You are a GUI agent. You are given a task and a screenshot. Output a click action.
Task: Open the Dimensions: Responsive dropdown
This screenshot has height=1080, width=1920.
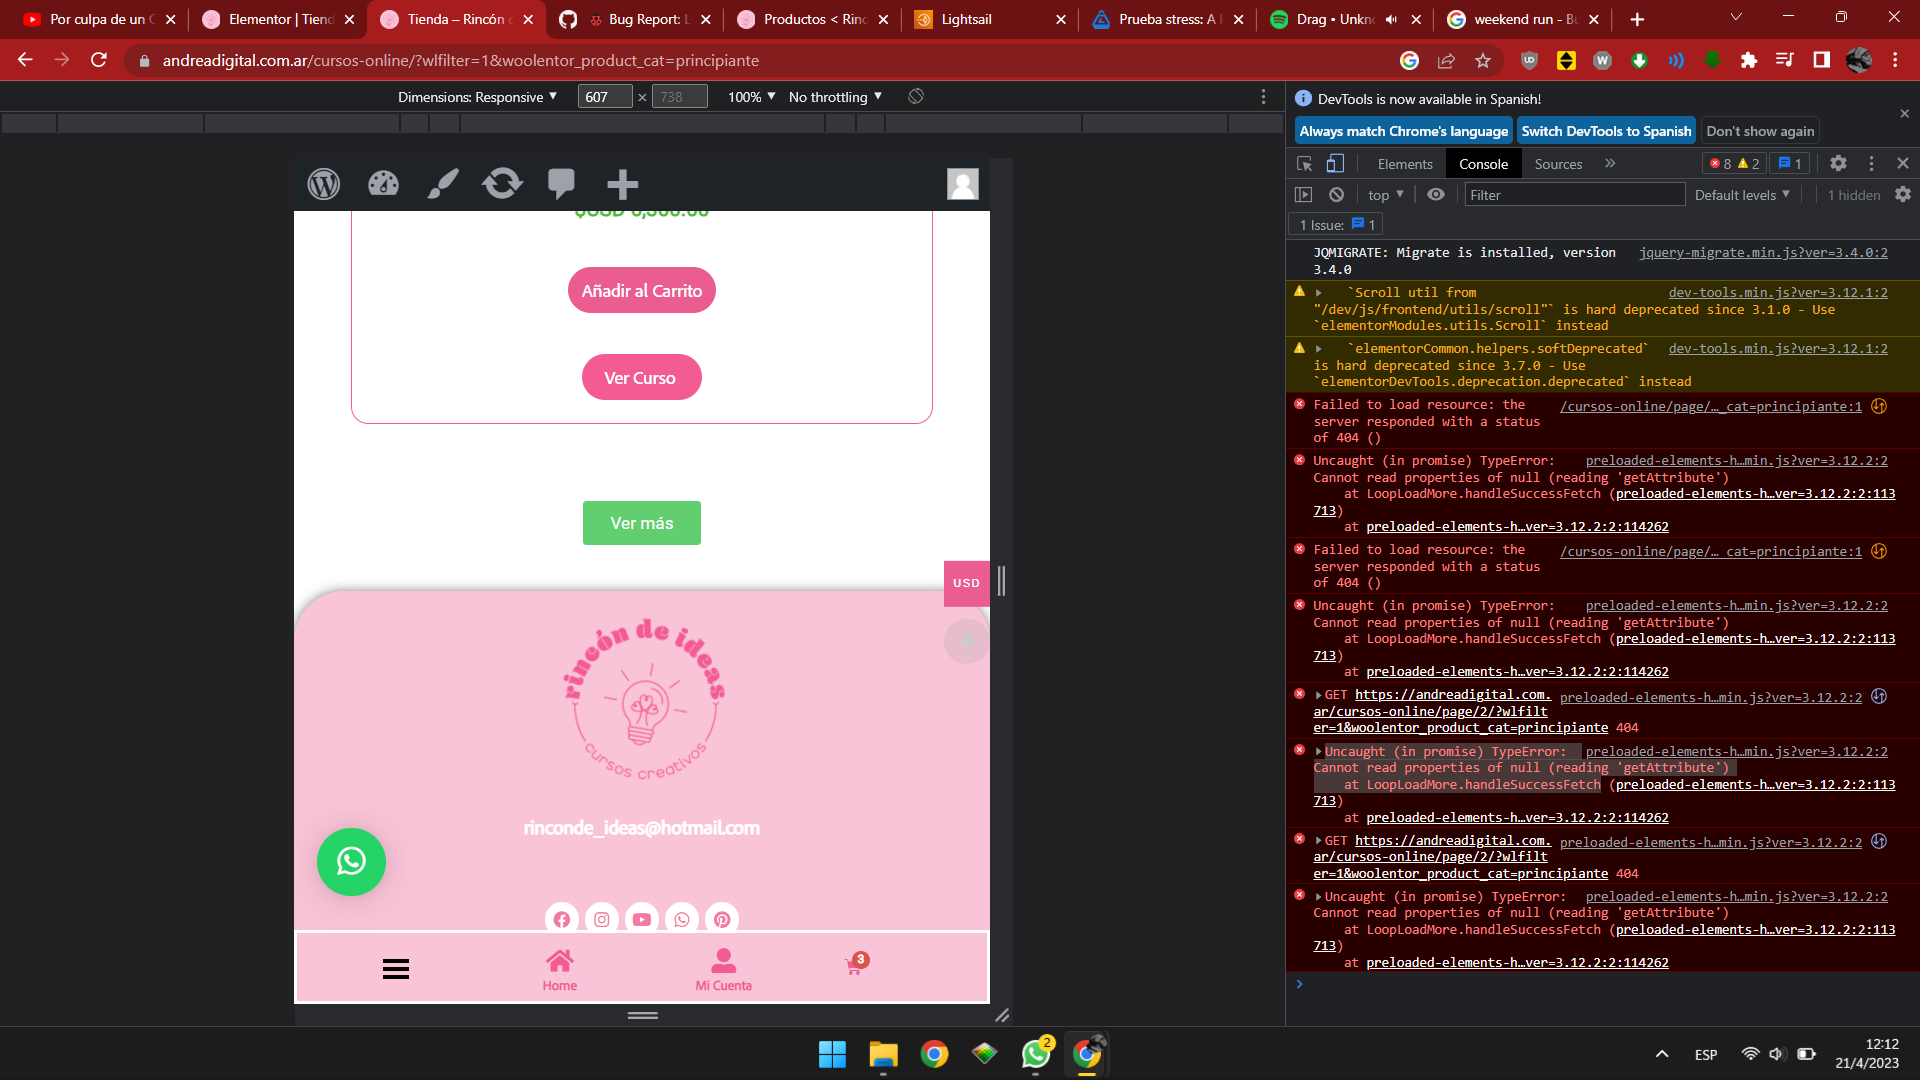coord(477,97)
